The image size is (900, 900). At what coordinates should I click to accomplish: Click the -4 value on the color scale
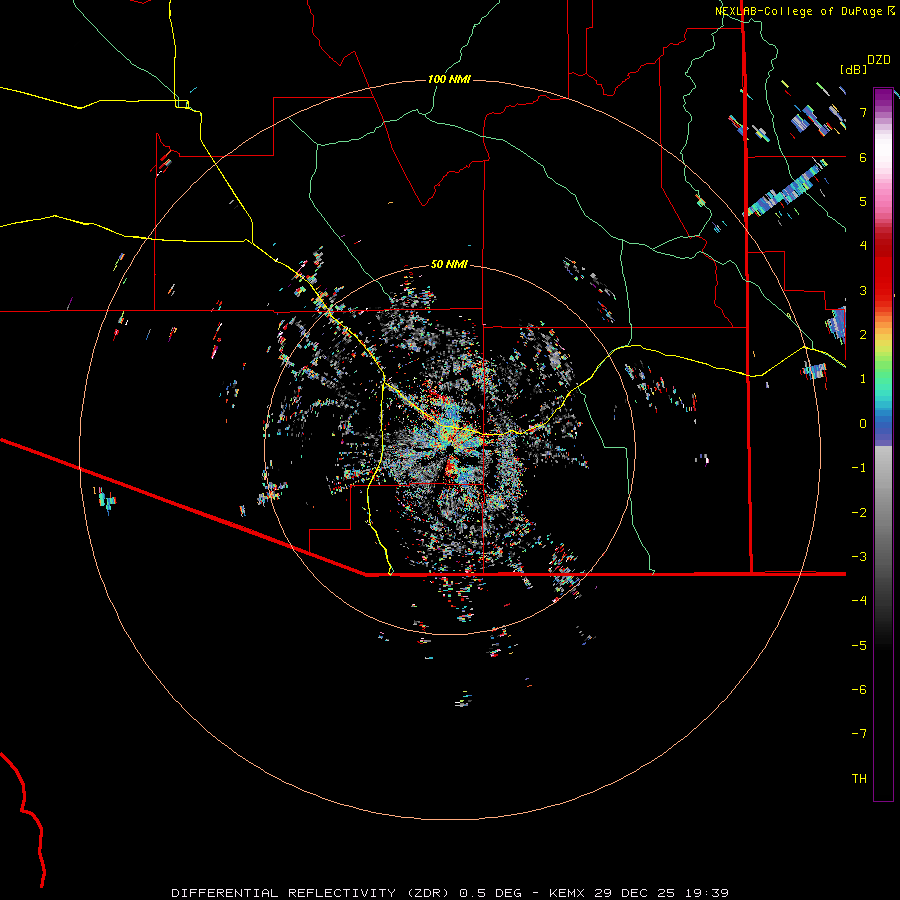(x=859, y=601)
